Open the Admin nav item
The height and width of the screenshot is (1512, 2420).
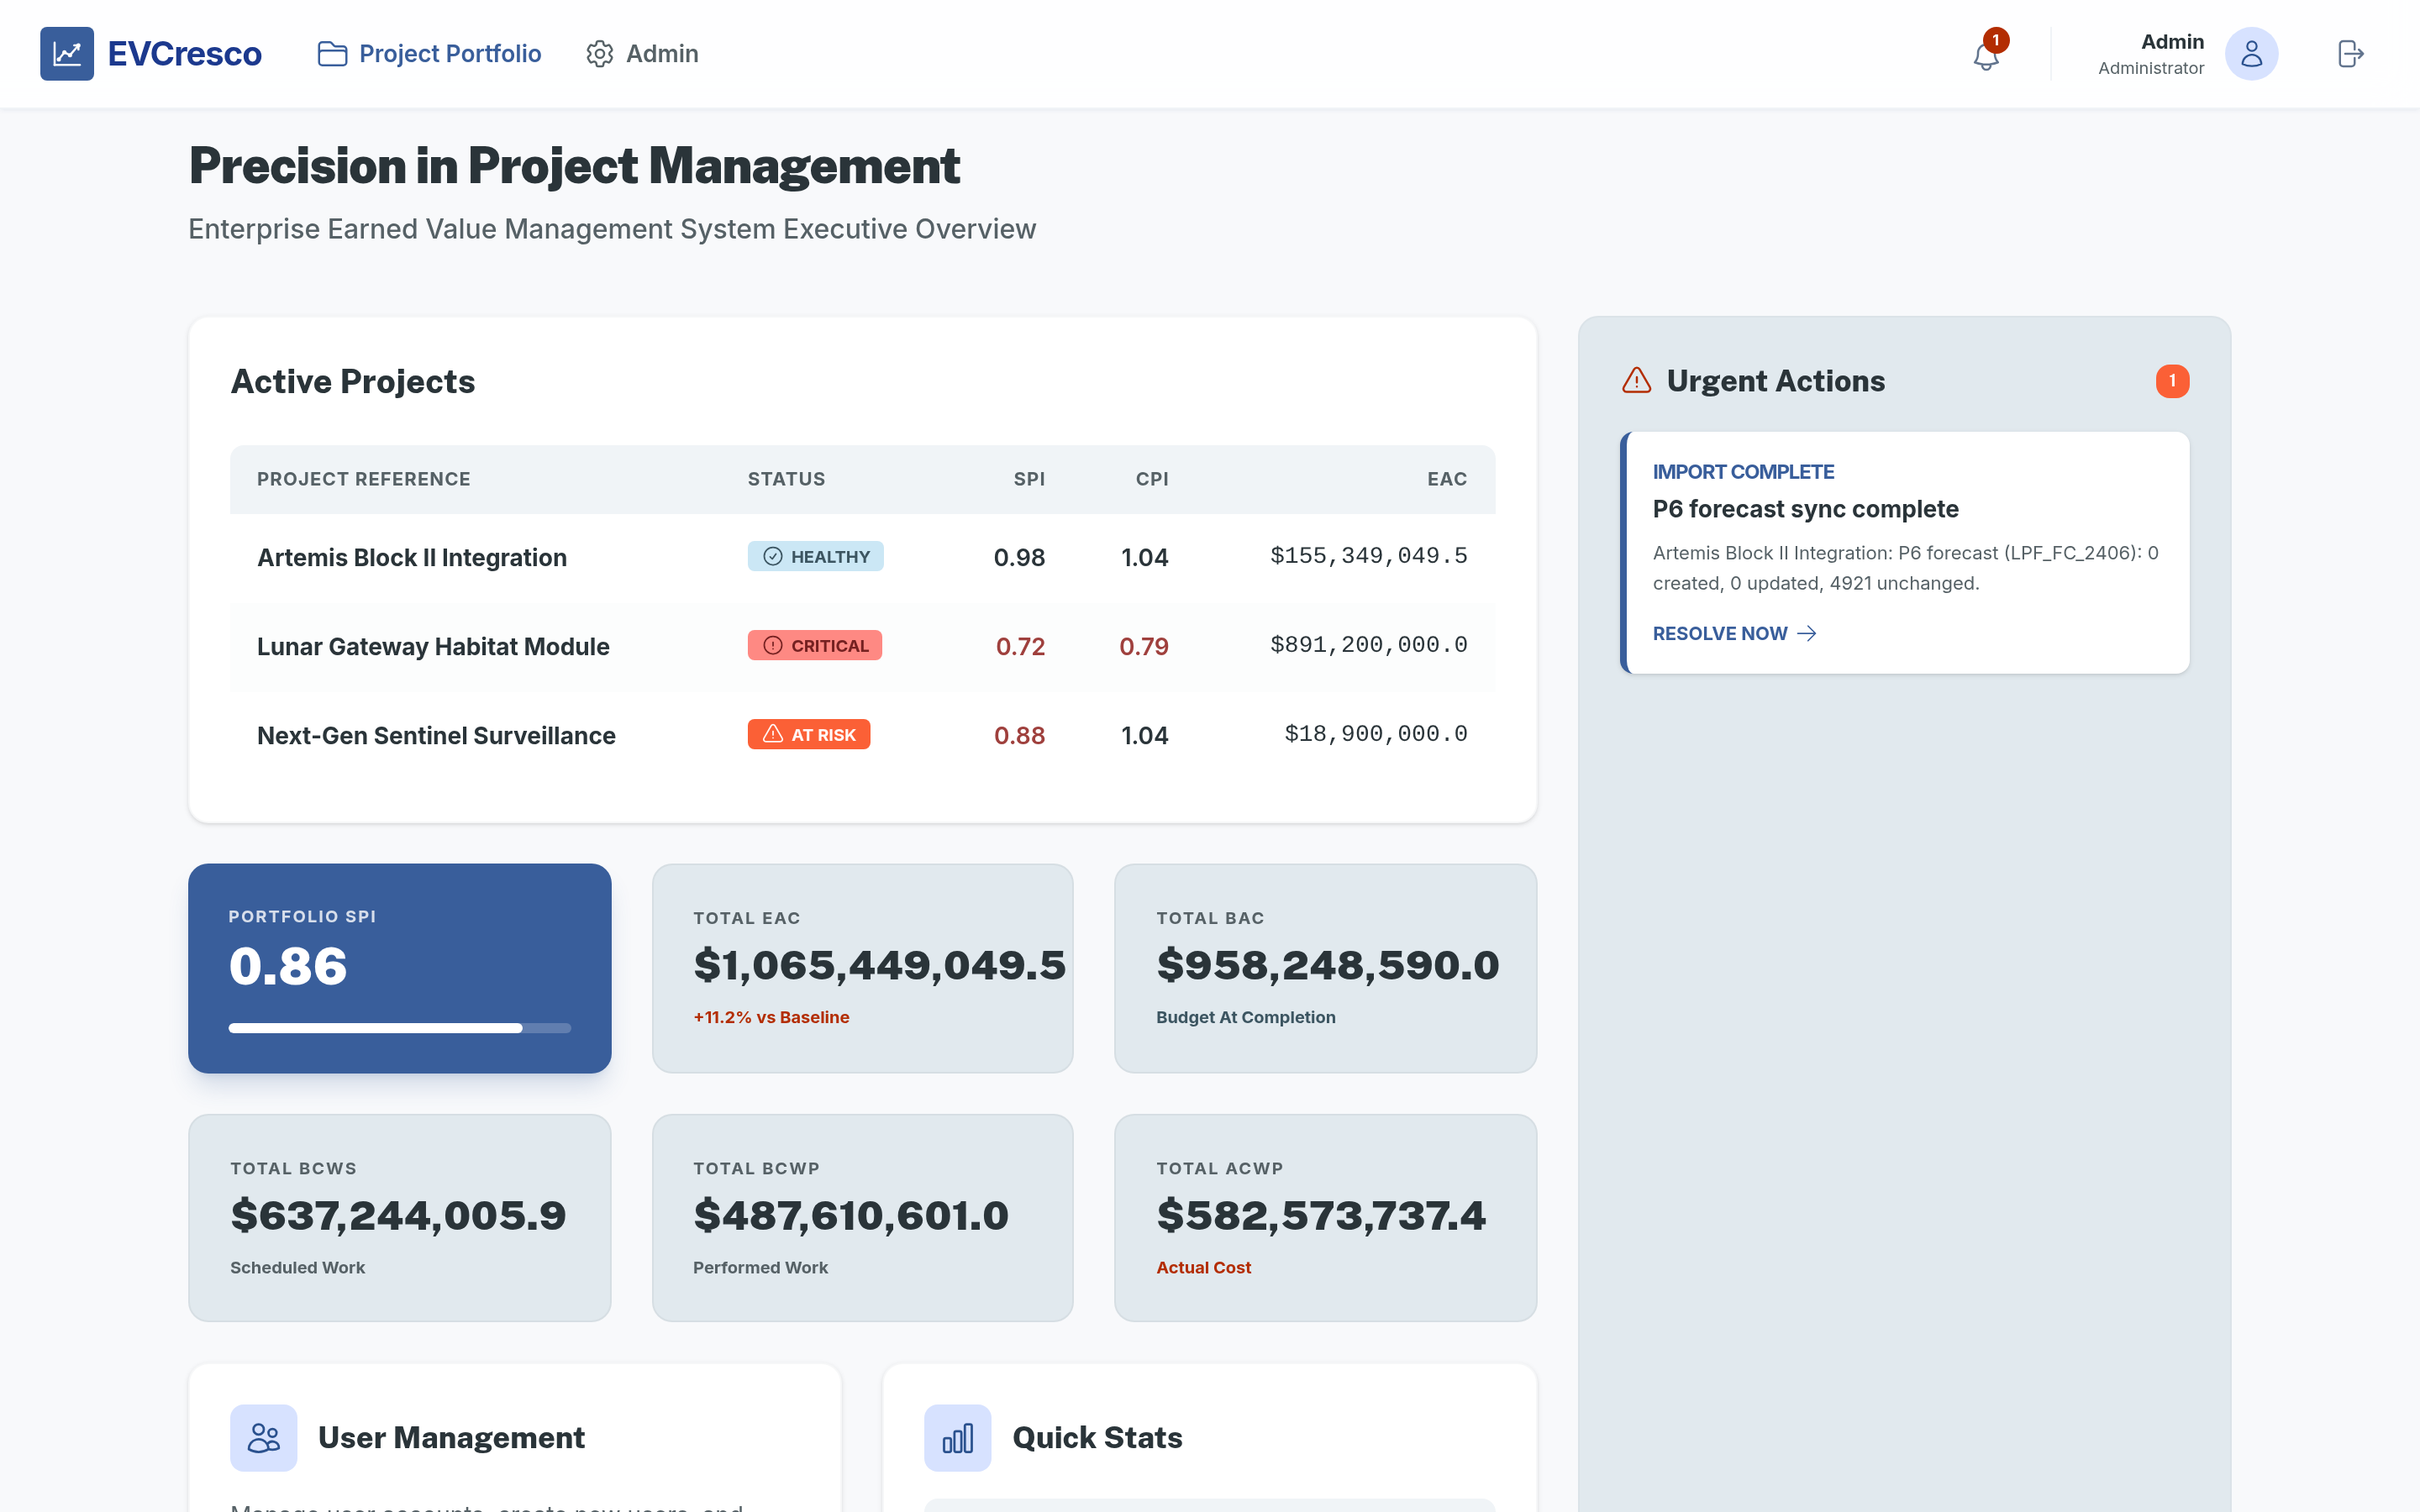[x=643, y=54]
